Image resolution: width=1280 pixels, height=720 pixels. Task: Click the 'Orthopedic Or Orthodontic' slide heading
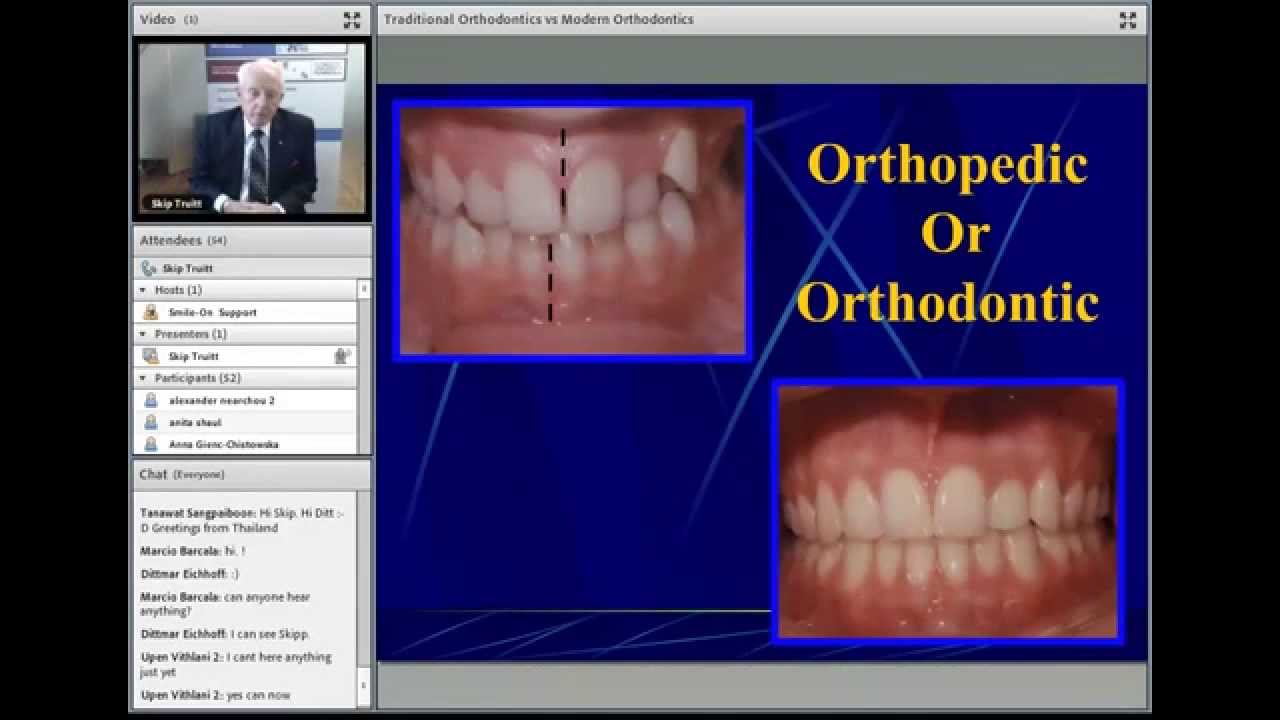tap(947, 233)
